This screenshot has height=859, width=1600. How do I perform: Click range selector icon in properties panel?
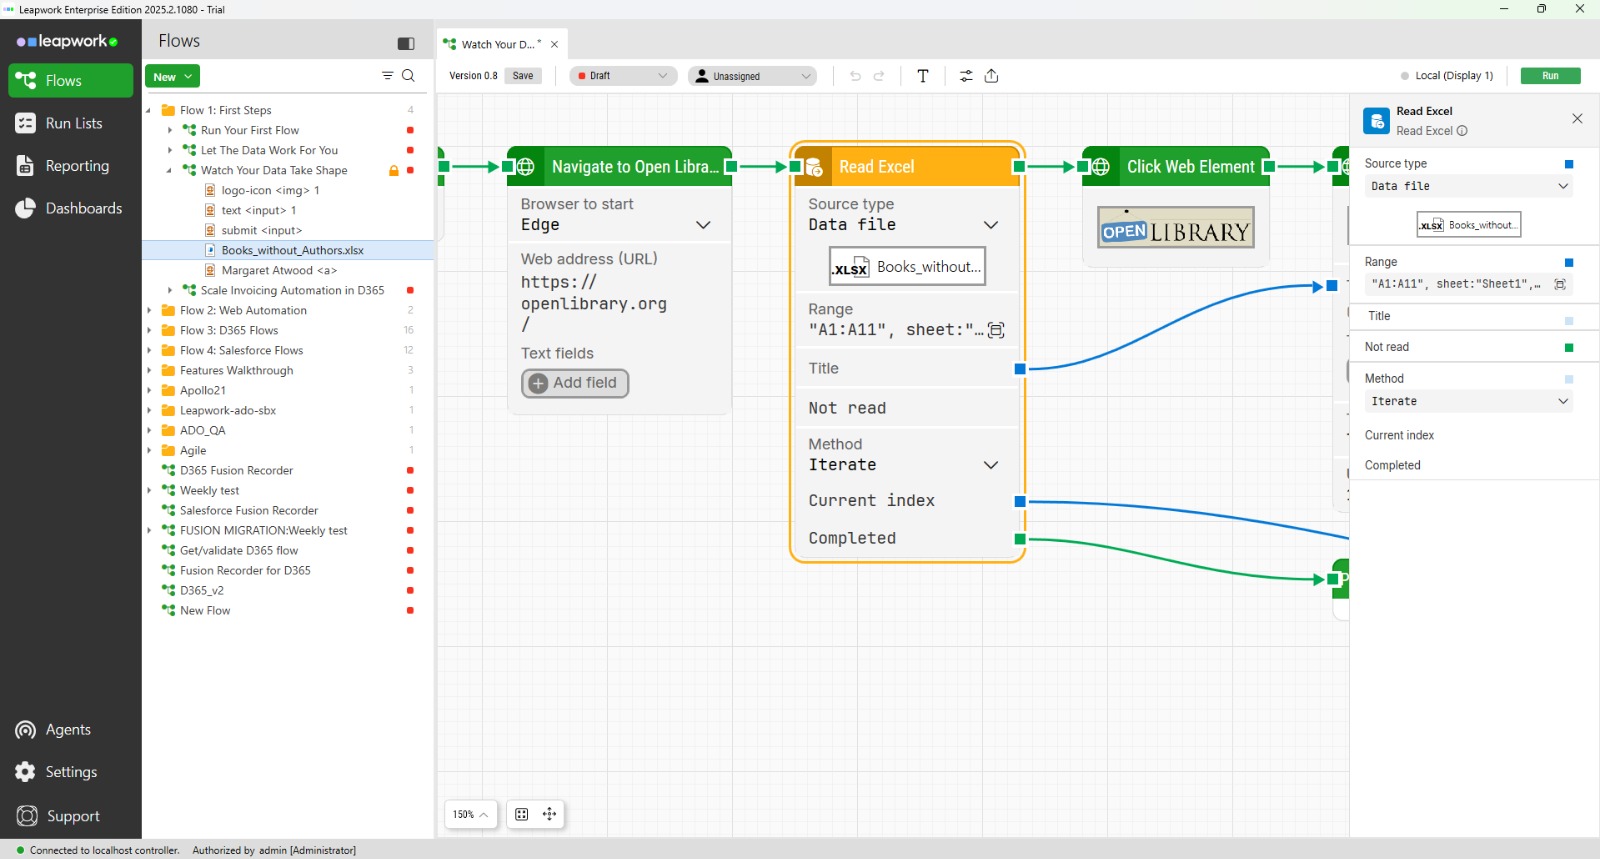coord(1559,284)
